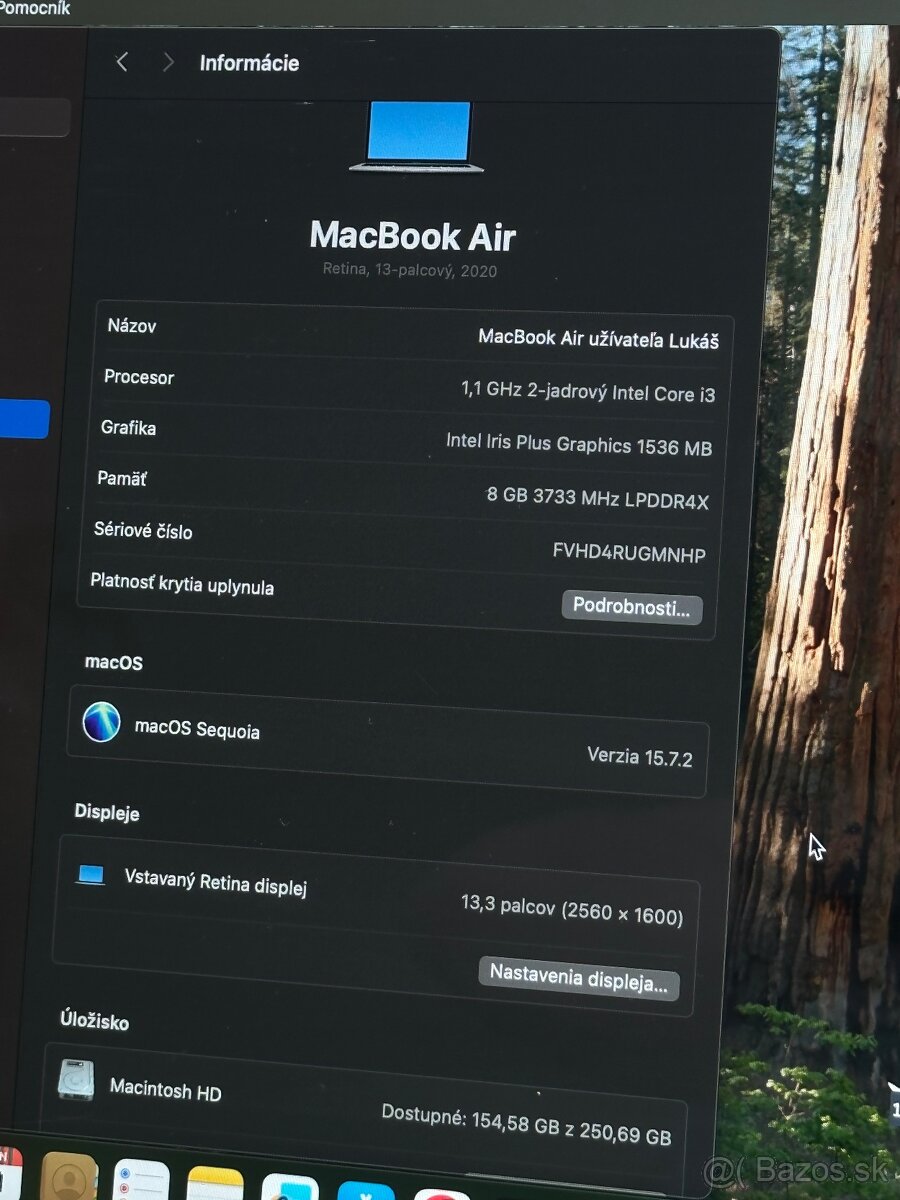Click the Macintosh HD name text

(x=166, y=1090)
